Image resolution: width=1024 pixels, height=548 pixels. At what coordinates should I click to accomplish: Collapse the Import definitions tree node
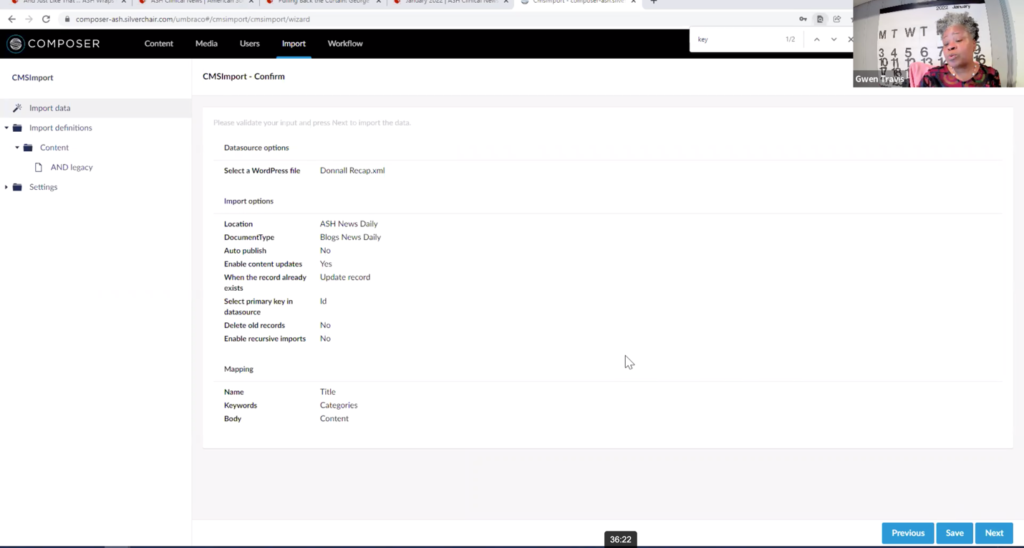[7, 128]
